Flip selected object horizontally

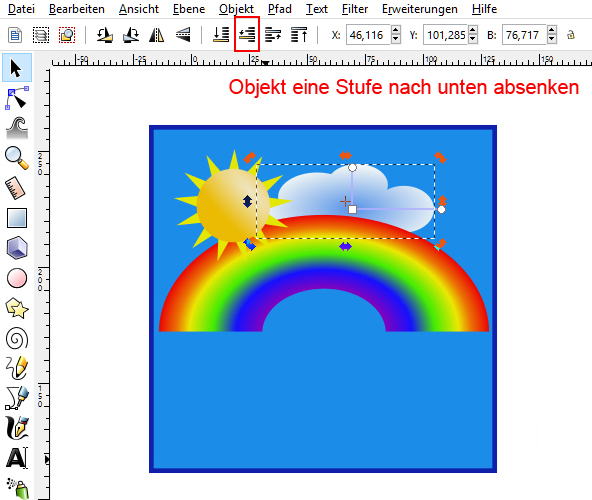coord(156,35)
